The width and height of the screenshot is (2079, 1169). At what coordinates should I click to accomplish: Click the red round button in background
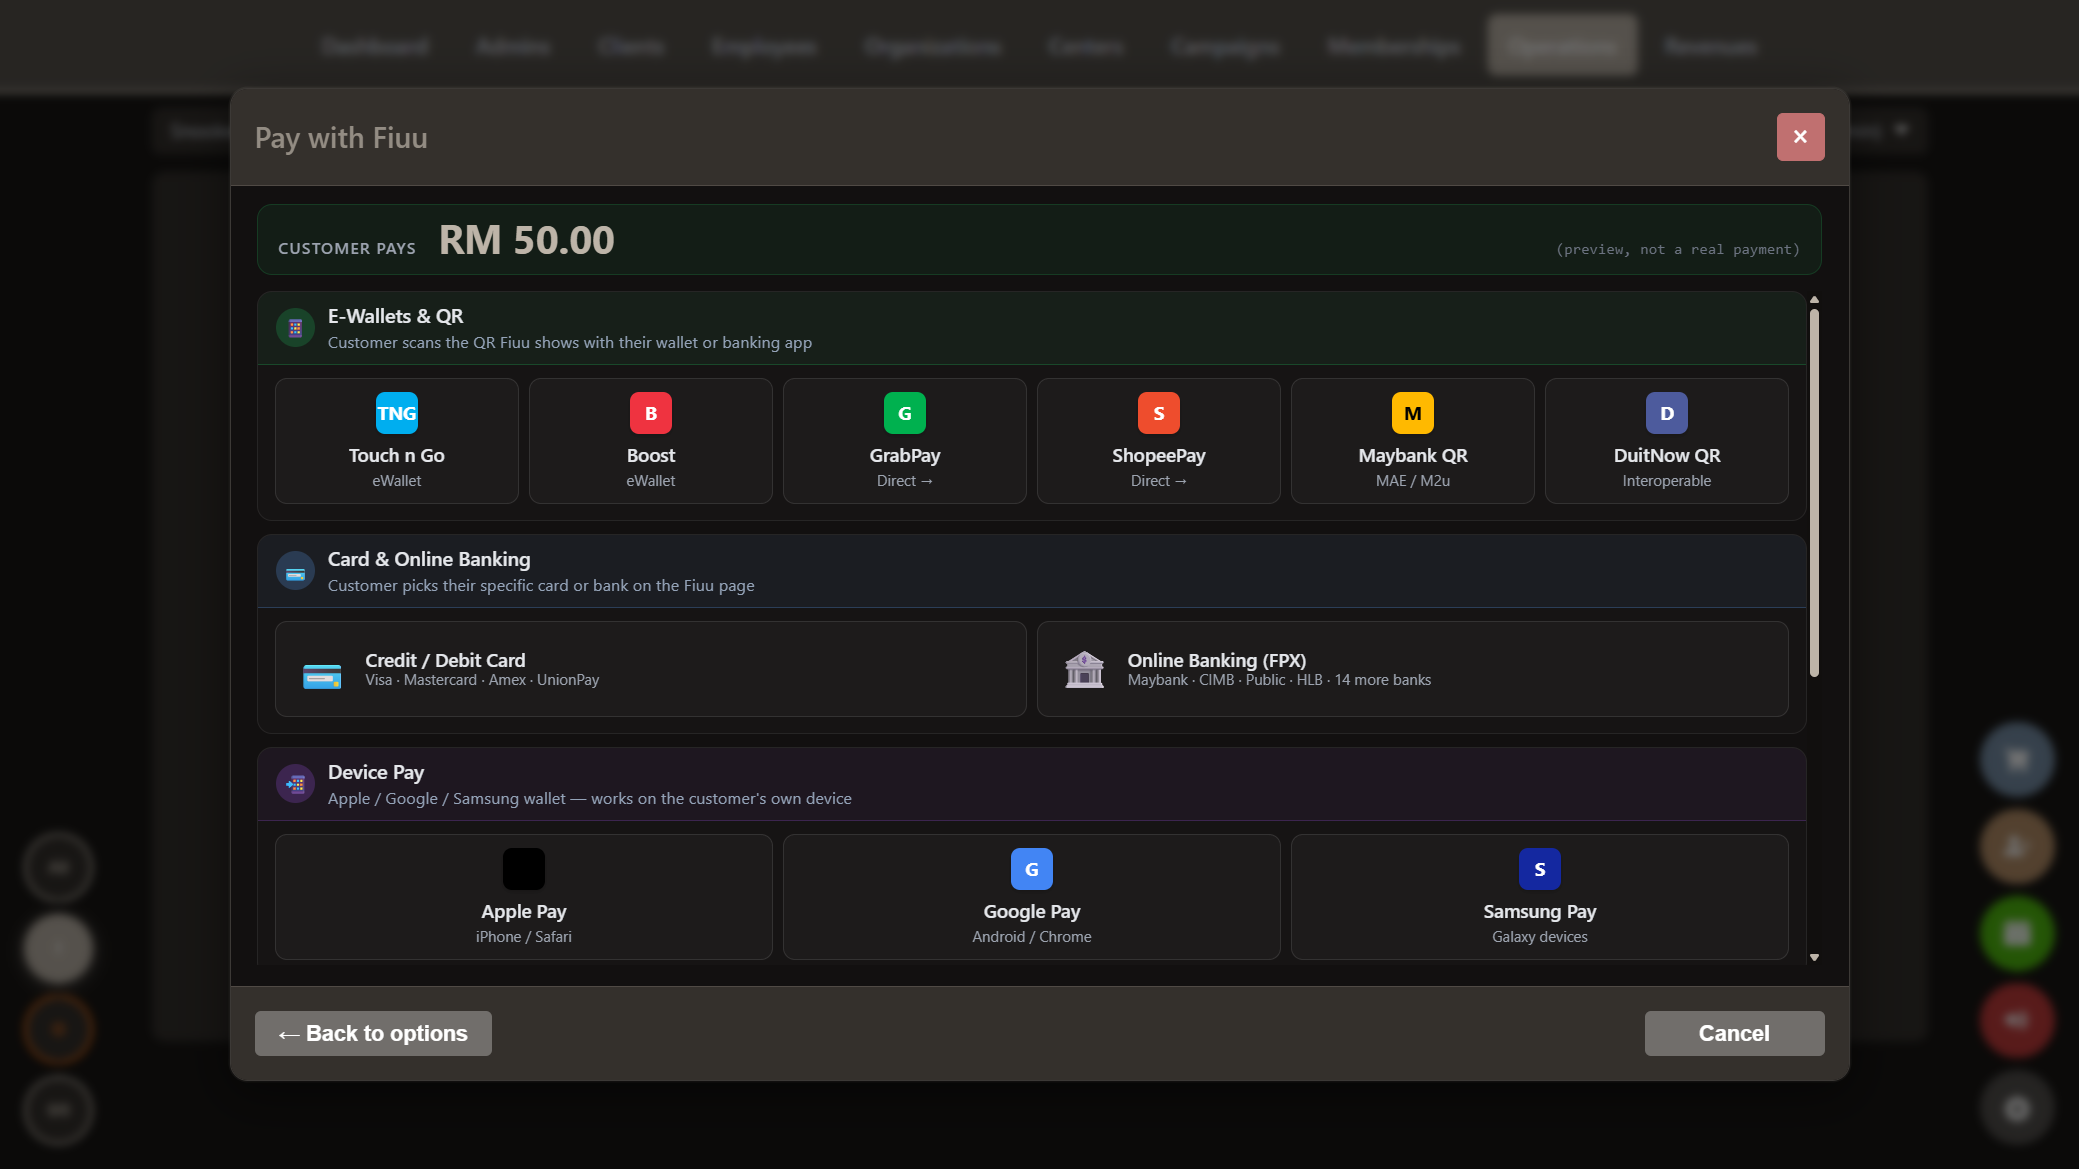[2018, 1020]
